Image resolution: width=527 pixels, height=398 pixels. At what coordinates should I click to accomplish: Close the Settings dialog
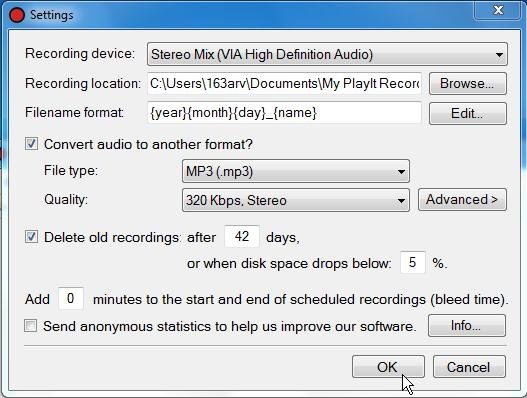(x=498, y=10)
